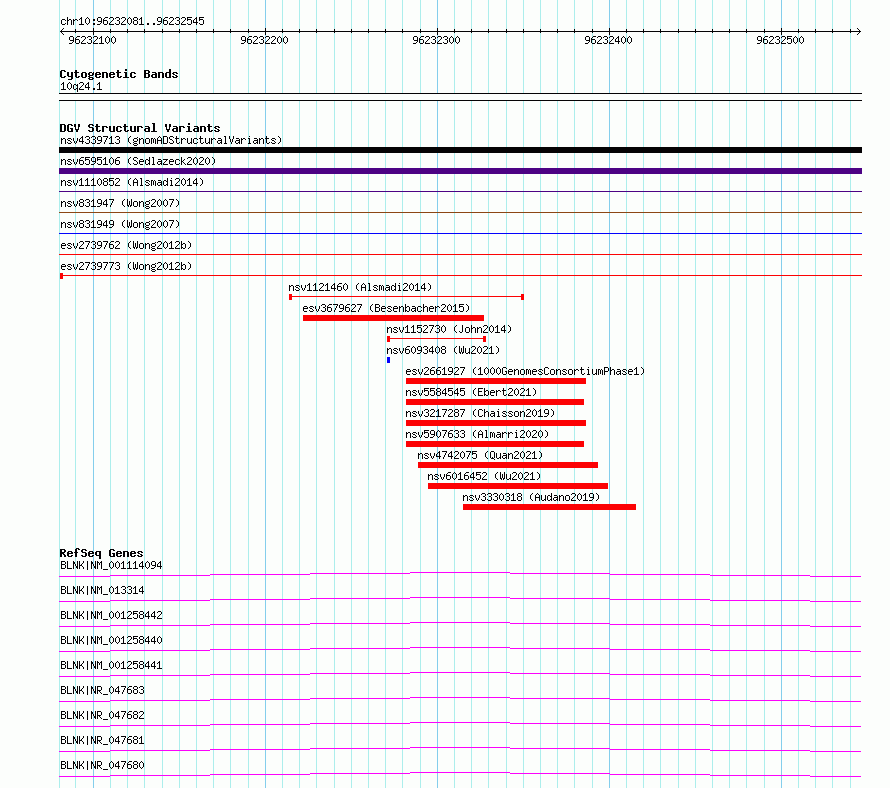Click ruler position 96232500
The height and width of the screenshot is (788, 890).
click(780, 40)
